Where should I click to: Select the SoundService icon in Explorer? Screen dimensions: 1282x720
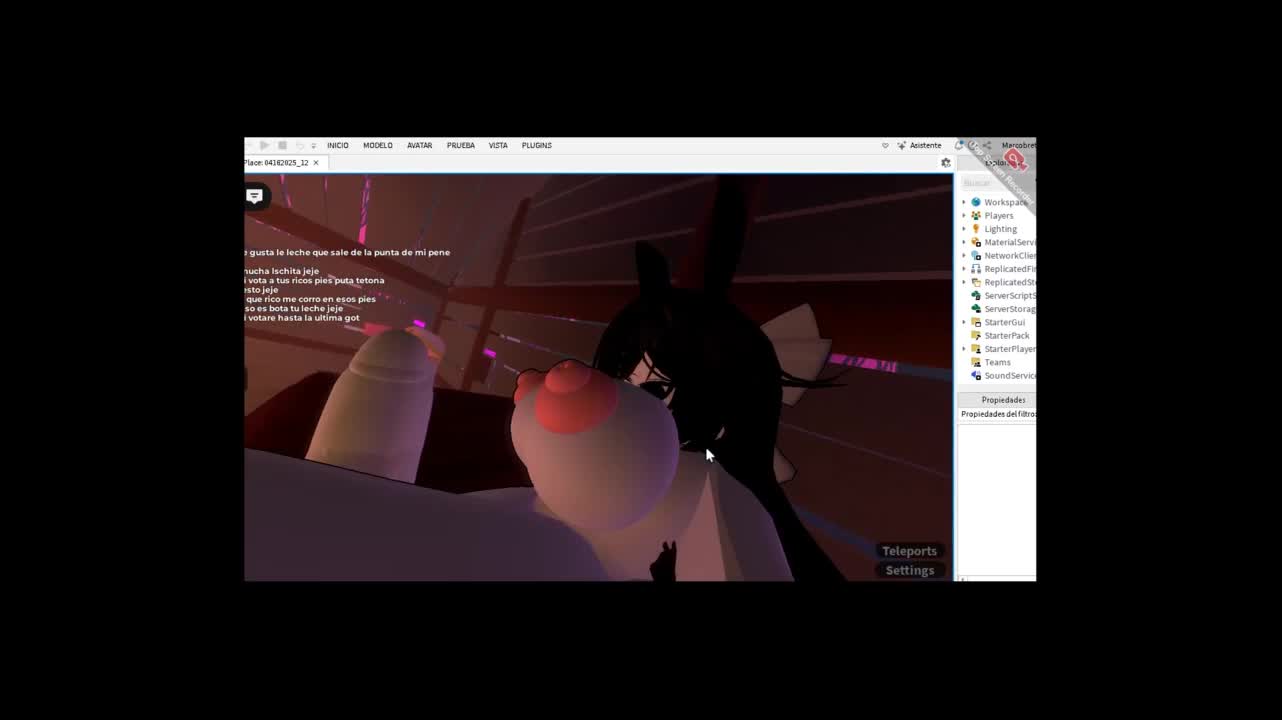(976, 376)
